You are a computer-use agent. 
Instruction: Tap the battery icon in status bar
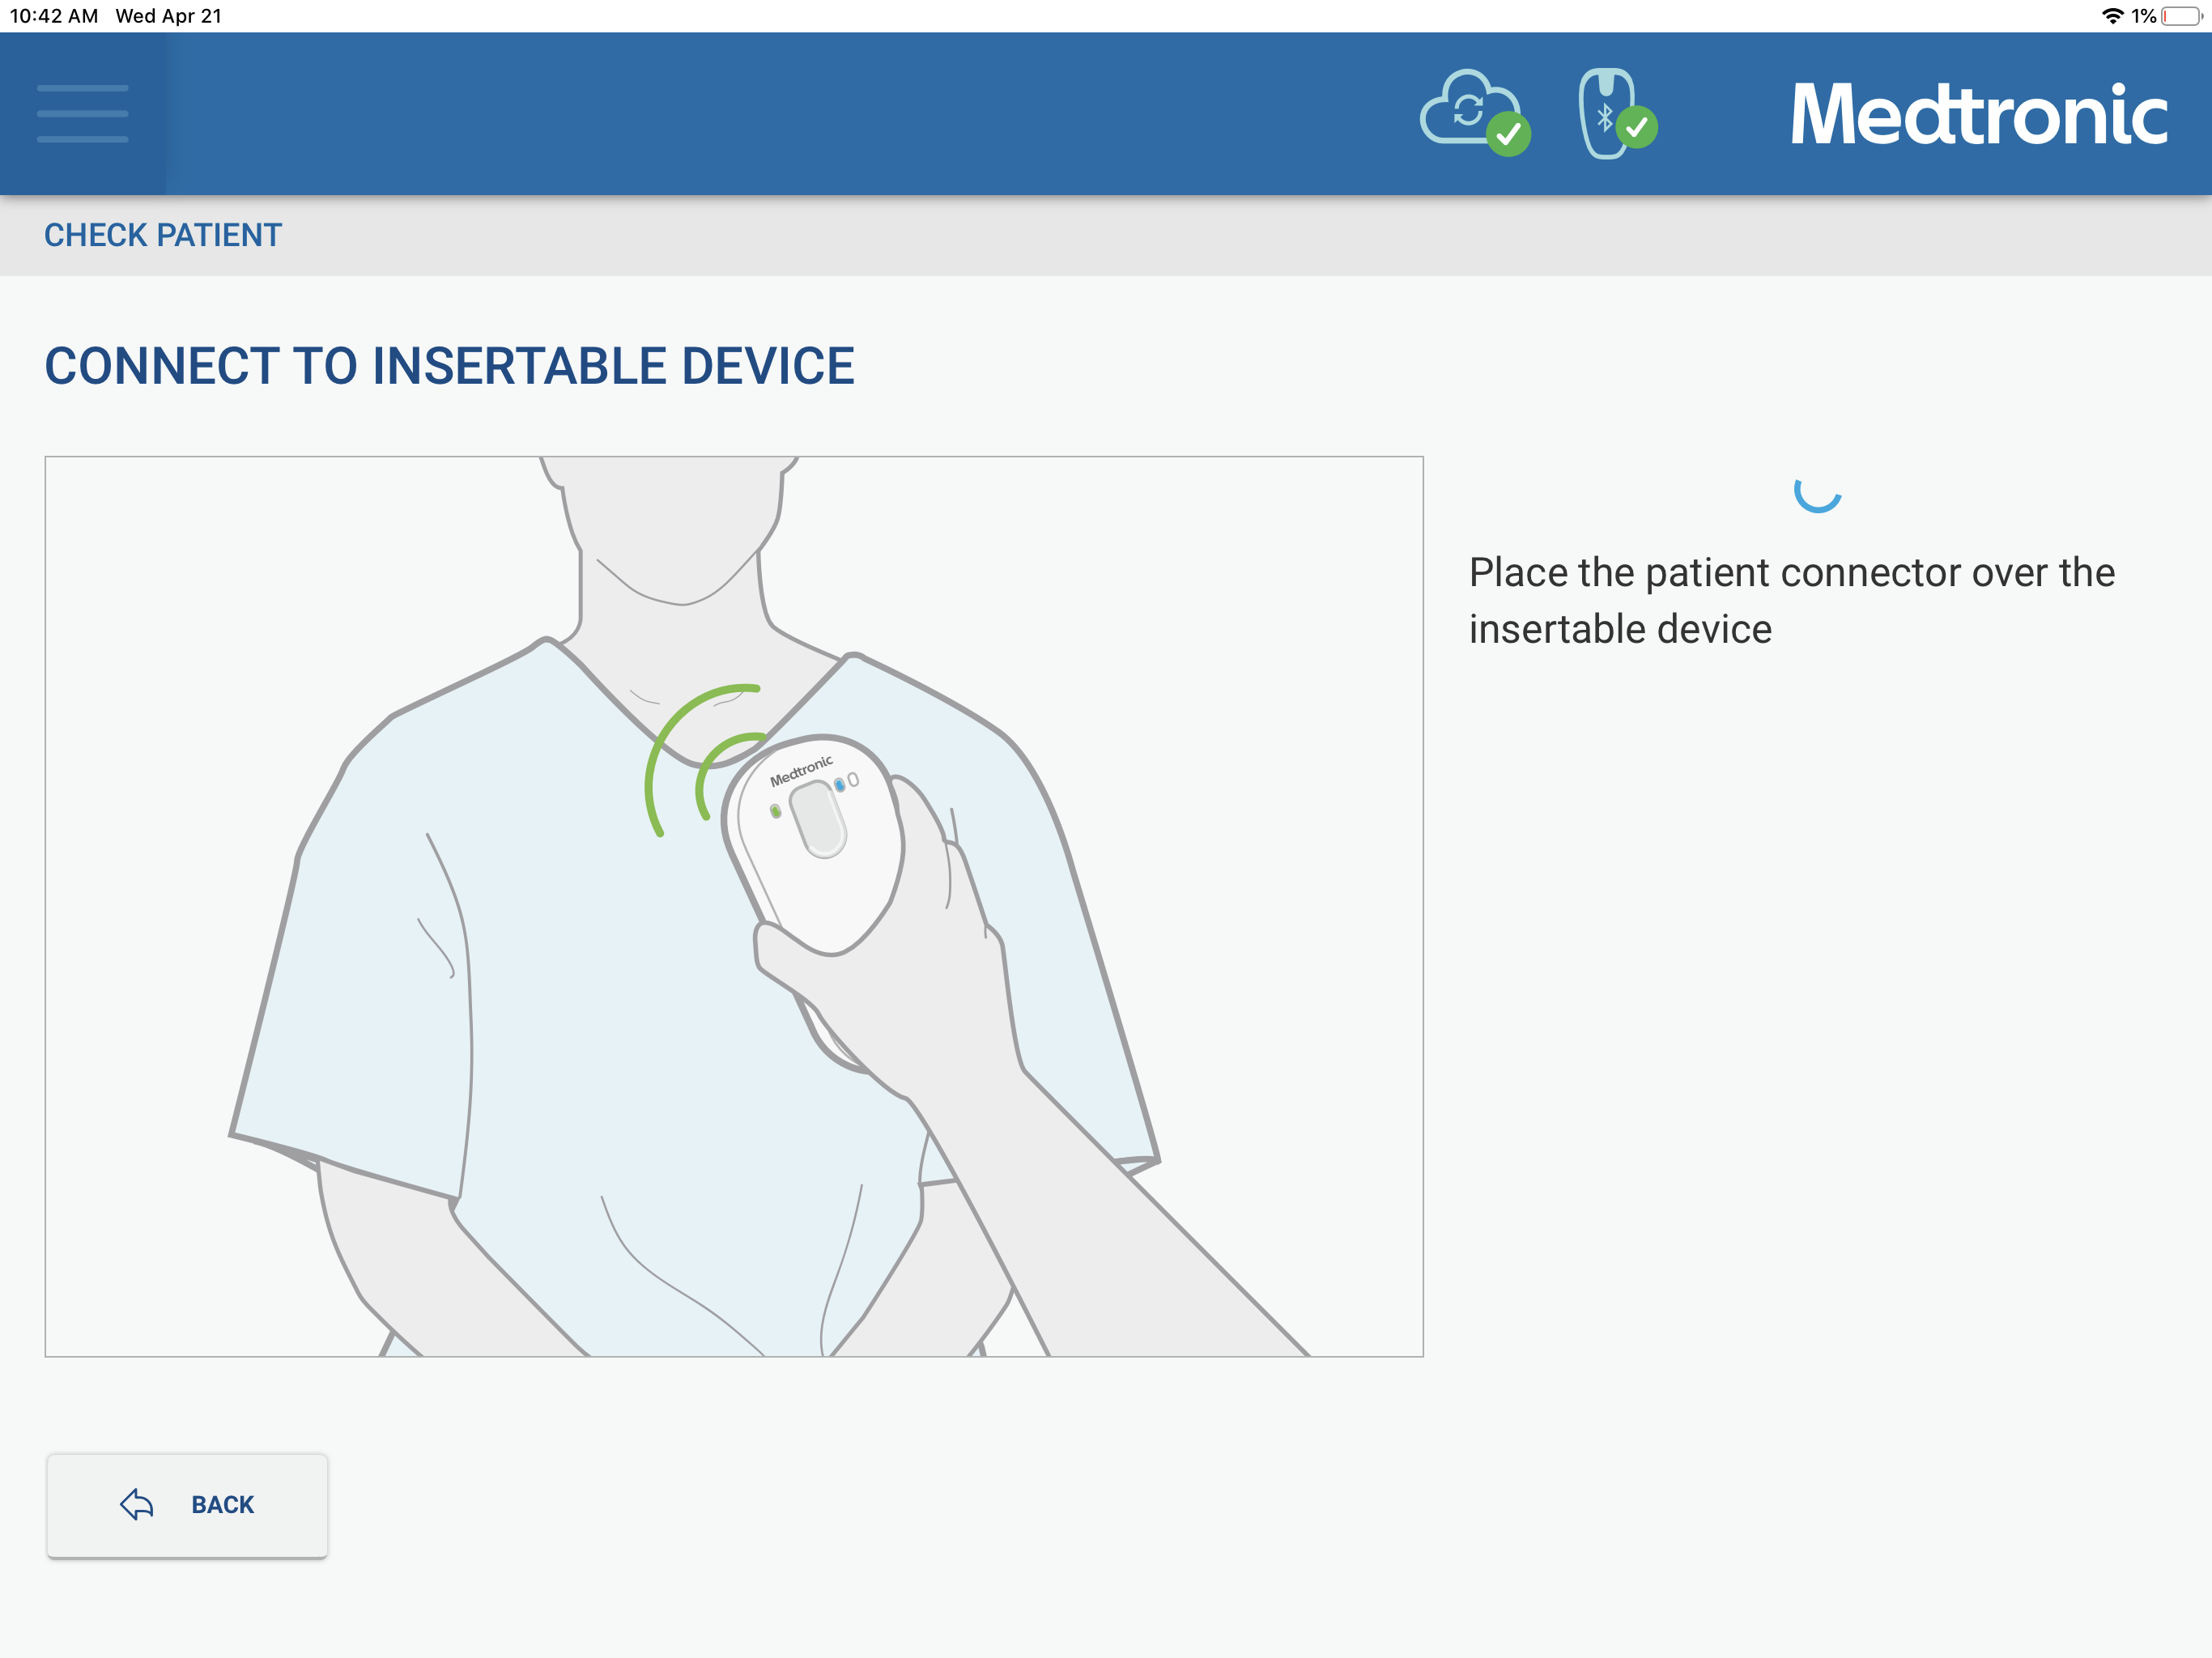coord(2181,16)
